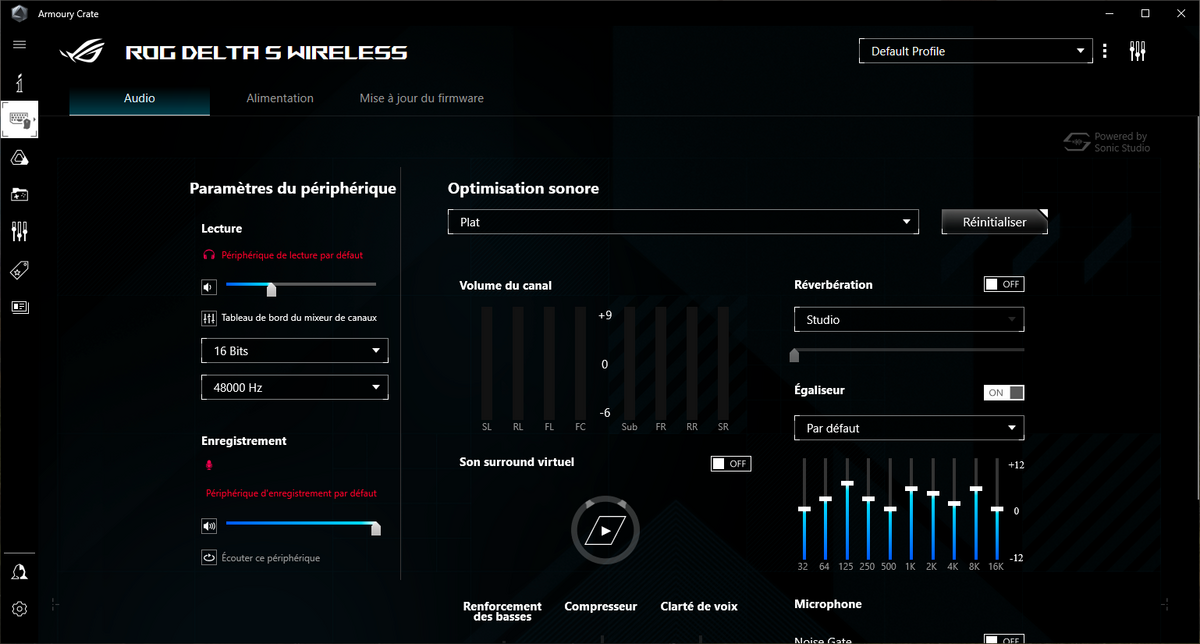The image size is (1200, 644).
Task: Open the Default Profile dropdown
Action: [x=976, y=51]
